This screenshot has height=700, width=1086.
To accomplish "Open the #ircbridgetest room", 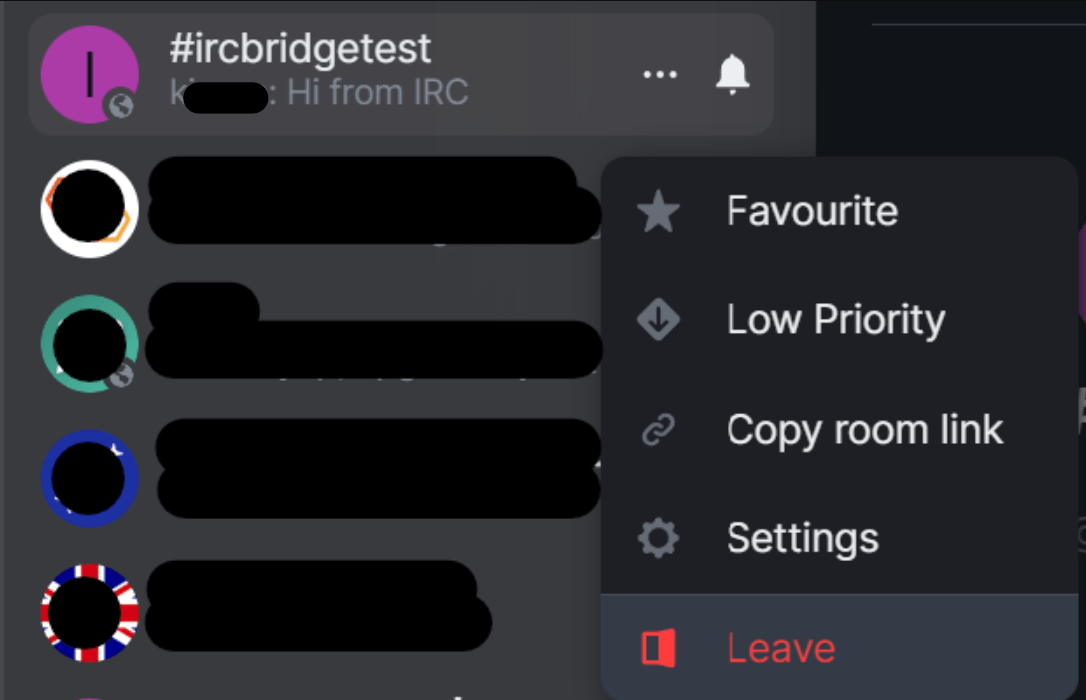I will click(401, 74).
